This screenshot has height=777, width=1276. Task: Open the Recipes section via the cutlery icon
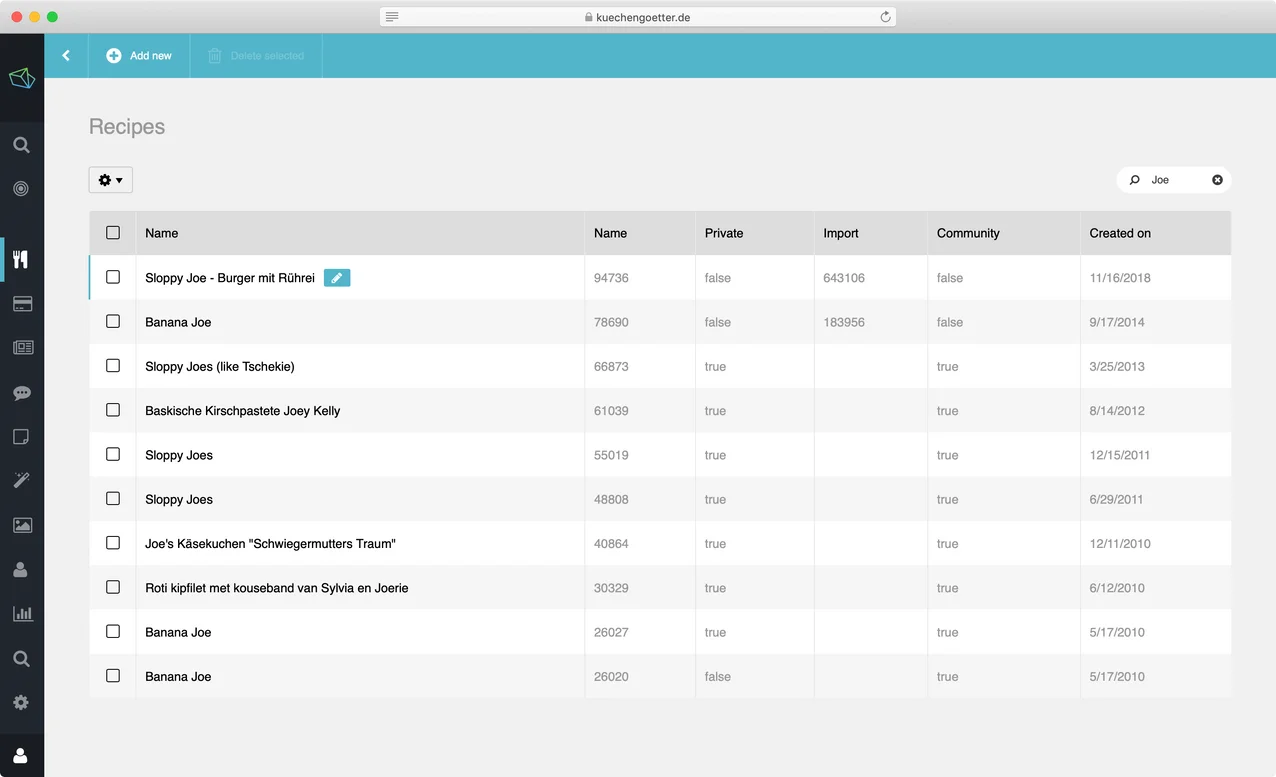click(22, 259)
